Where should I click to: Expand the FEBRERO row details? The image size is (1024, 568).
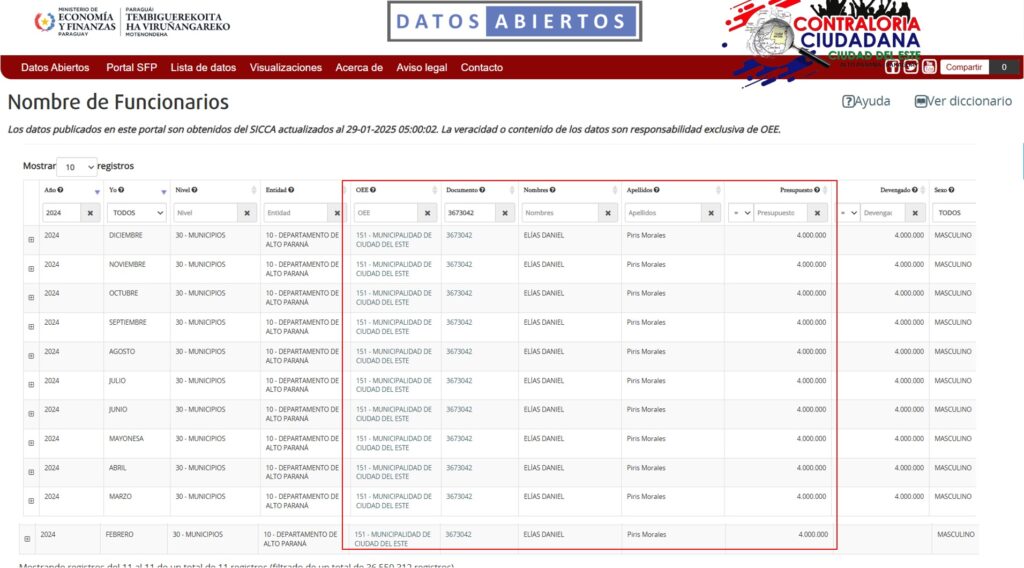click(x=27, y=539)
